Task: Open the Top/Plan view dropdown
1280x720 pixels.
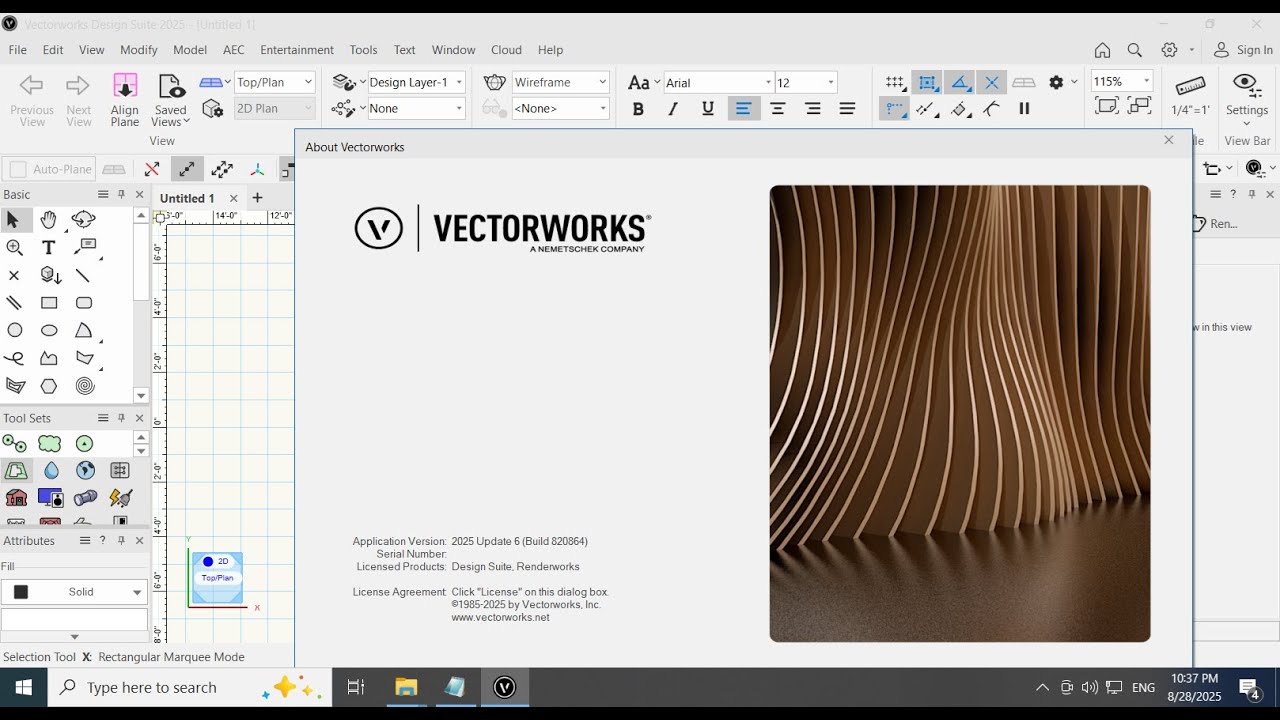Action: 274,82
